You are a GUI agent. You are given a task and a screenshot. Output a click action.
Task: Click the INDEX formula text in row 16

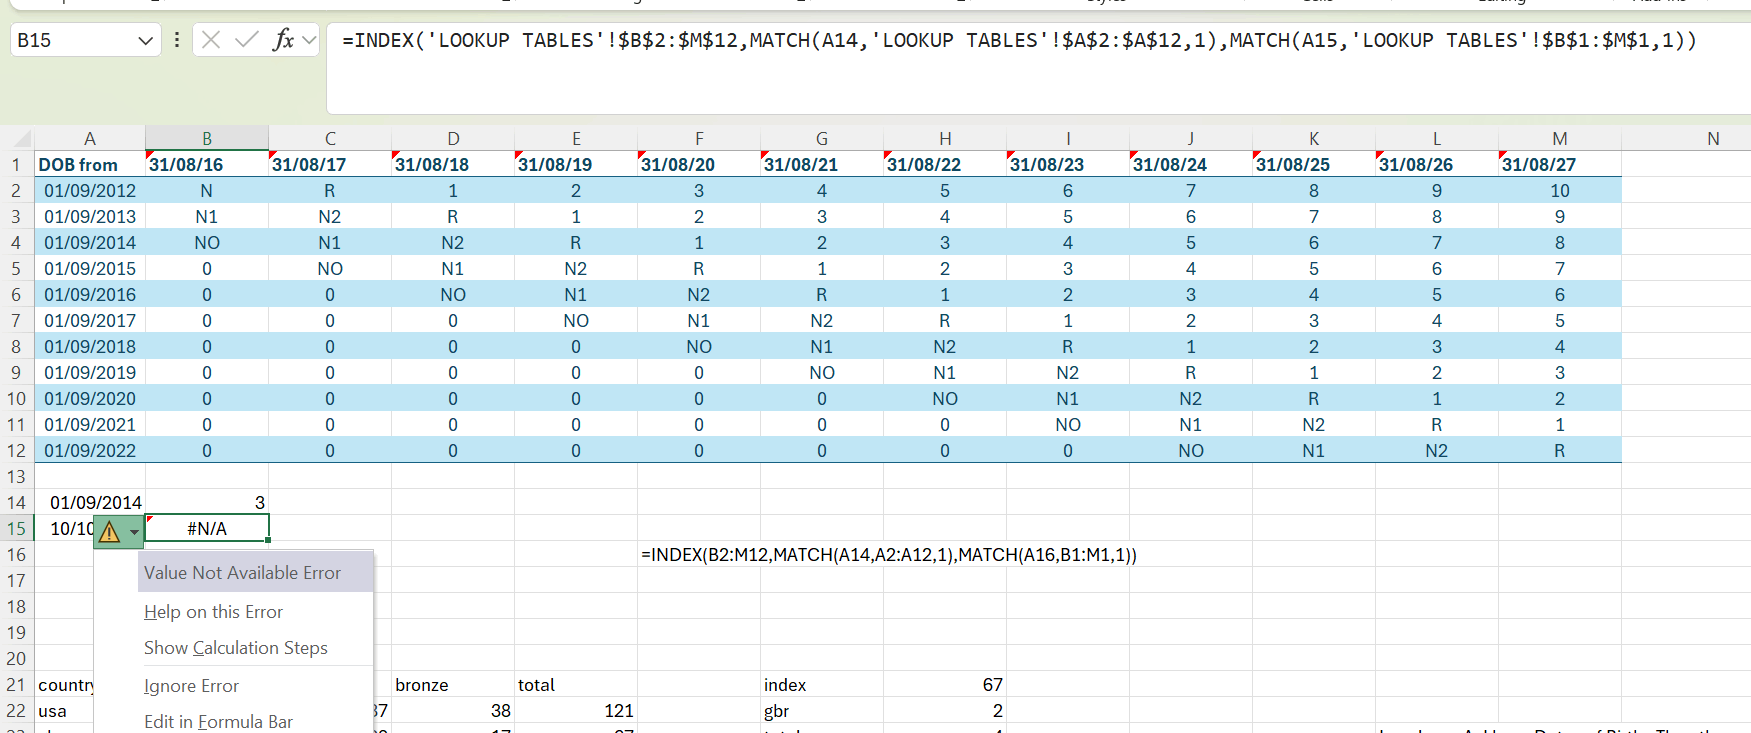pyautogui.click(x=889, y=554)
